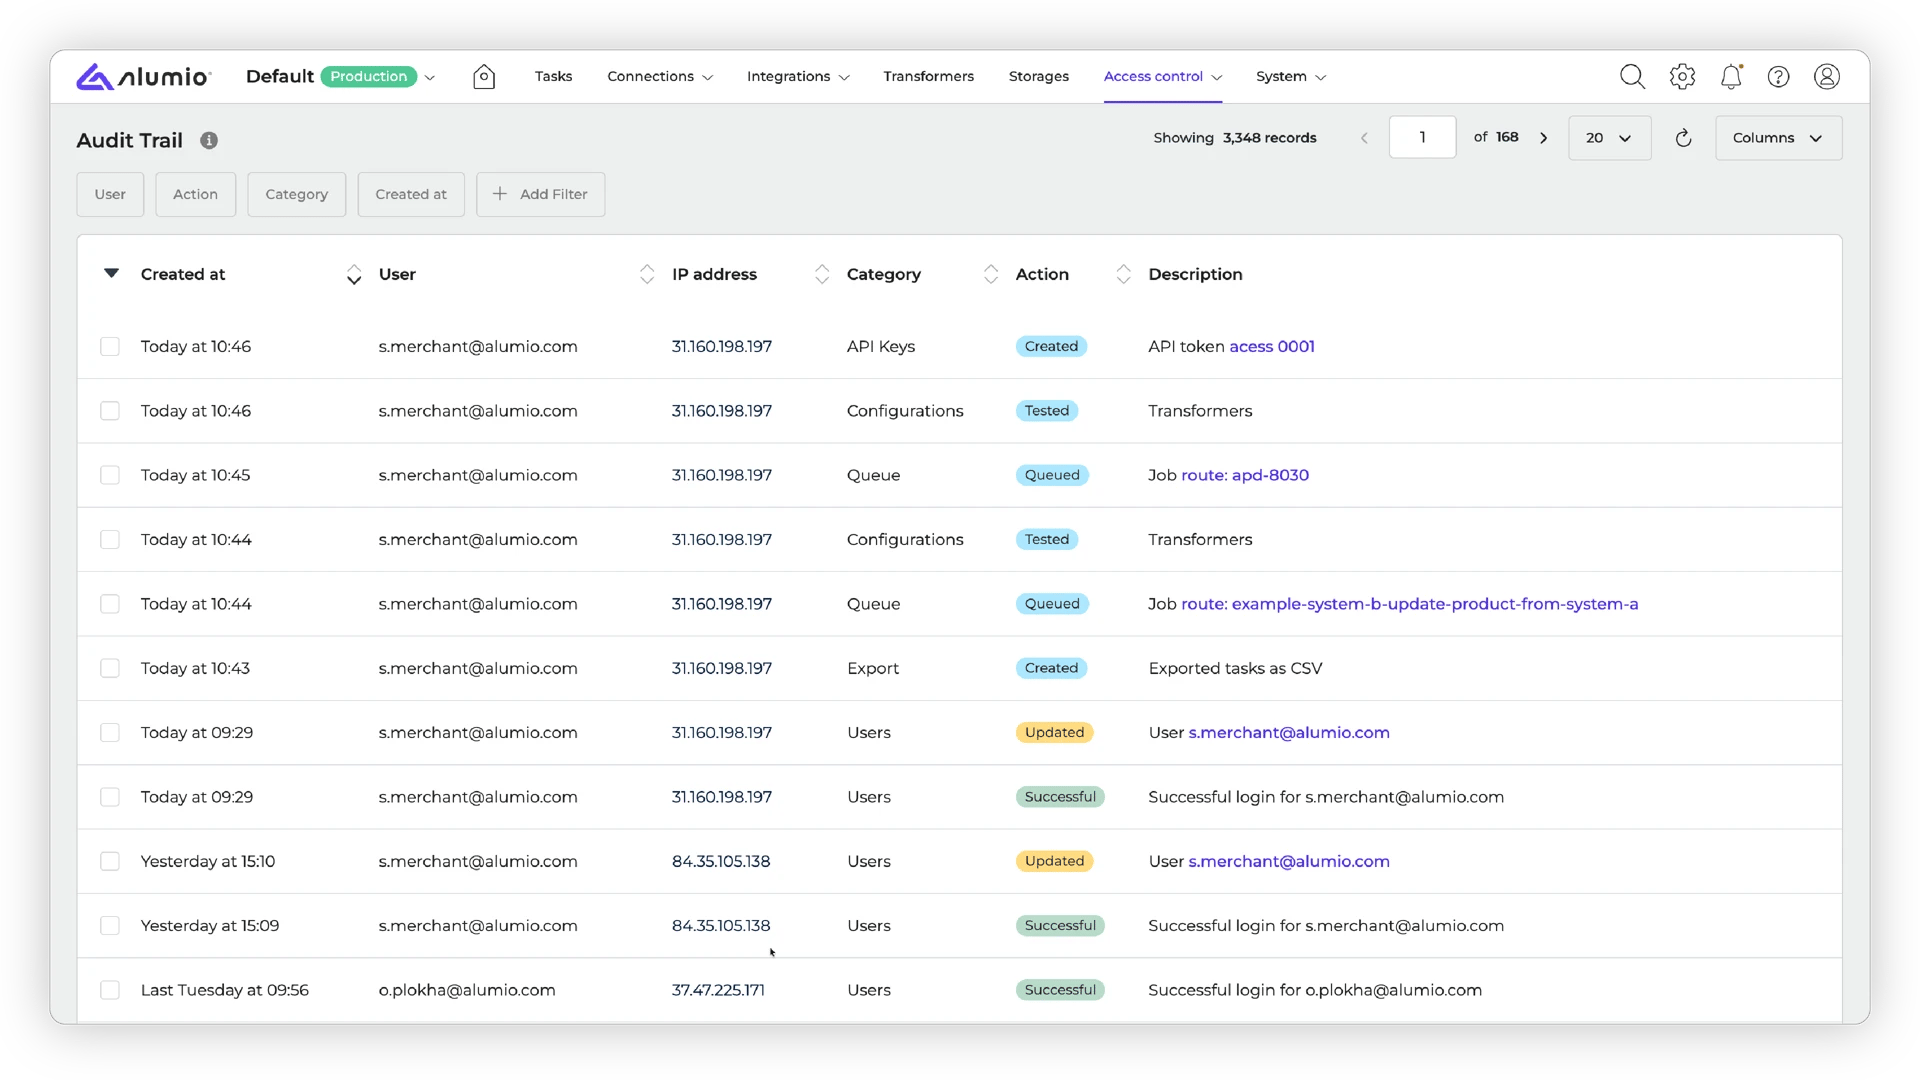The image size is (1920, 1080).
Task: Expand the Connections menu
Action: pos(660,77)
